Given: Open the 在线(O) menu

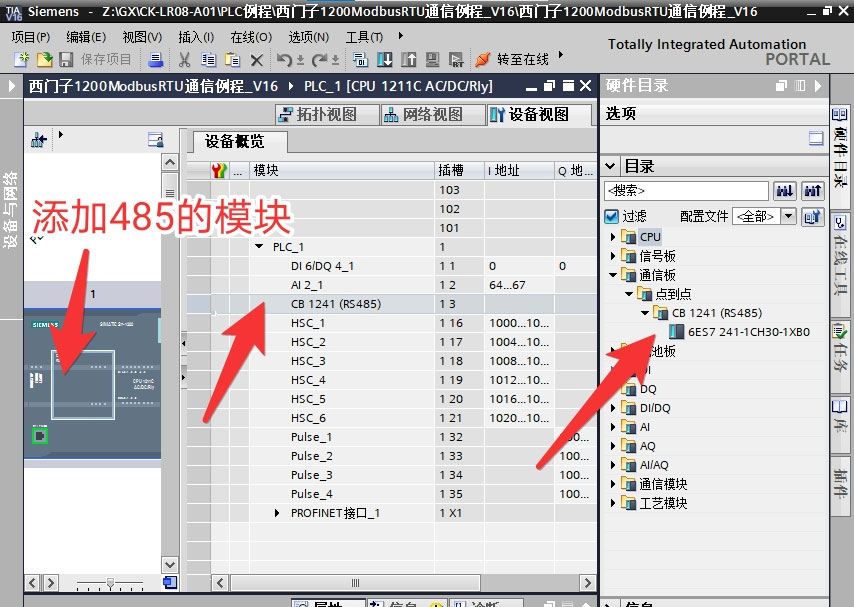Looking at the screenshot, I should coord(251,37).
